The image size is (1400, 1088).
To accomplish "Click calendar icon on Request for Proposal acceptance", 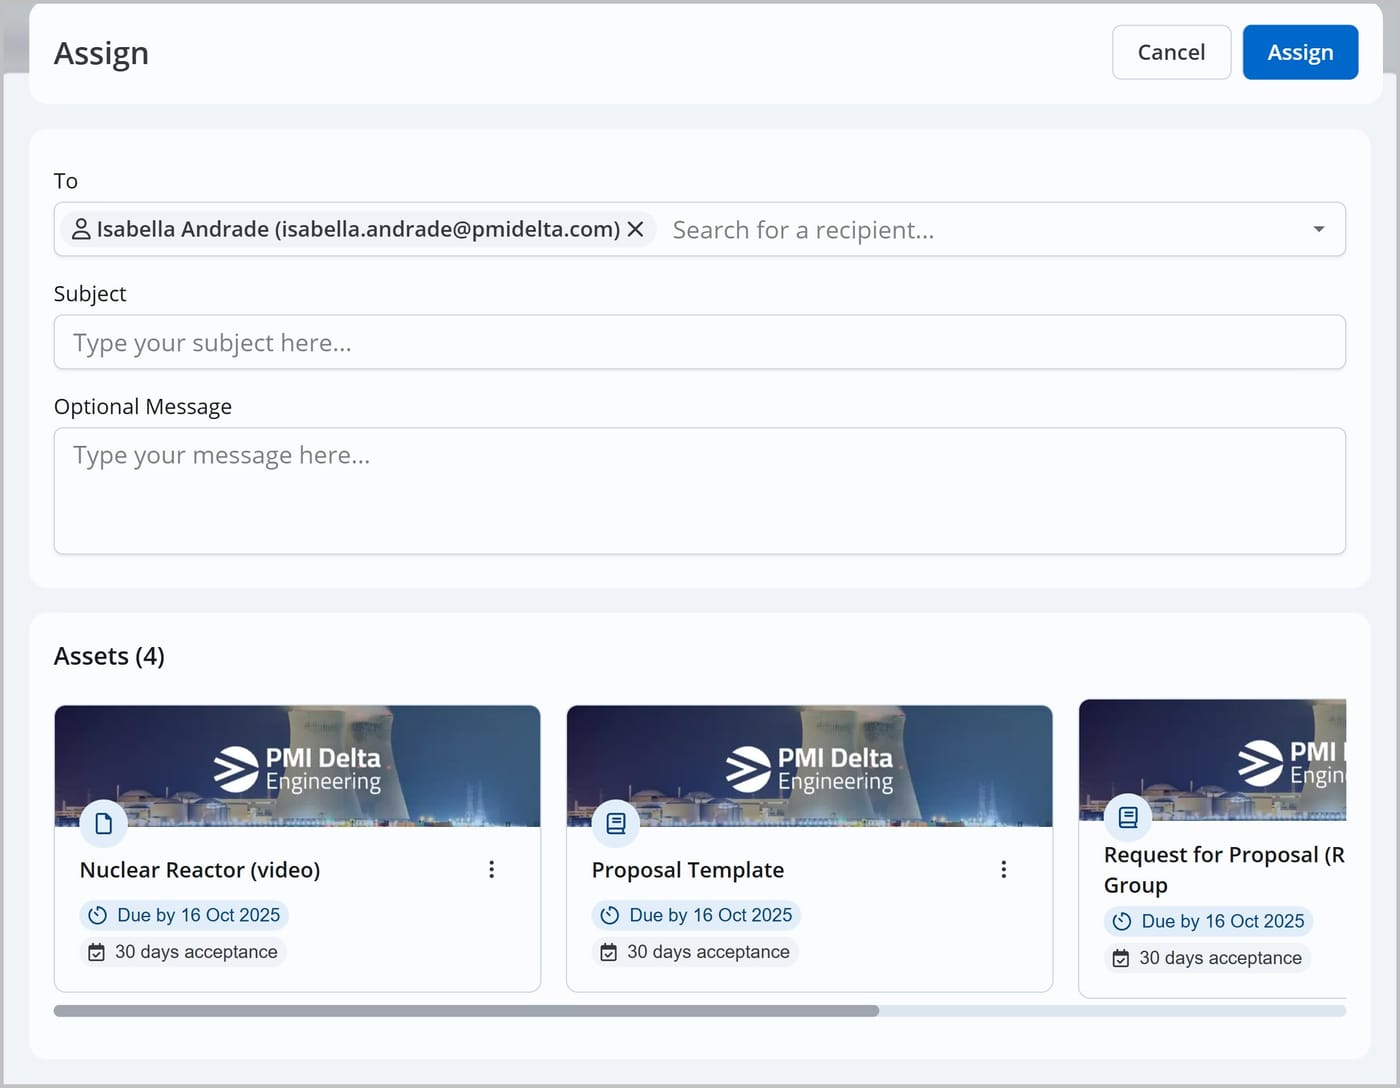I will pos(1121,958).
